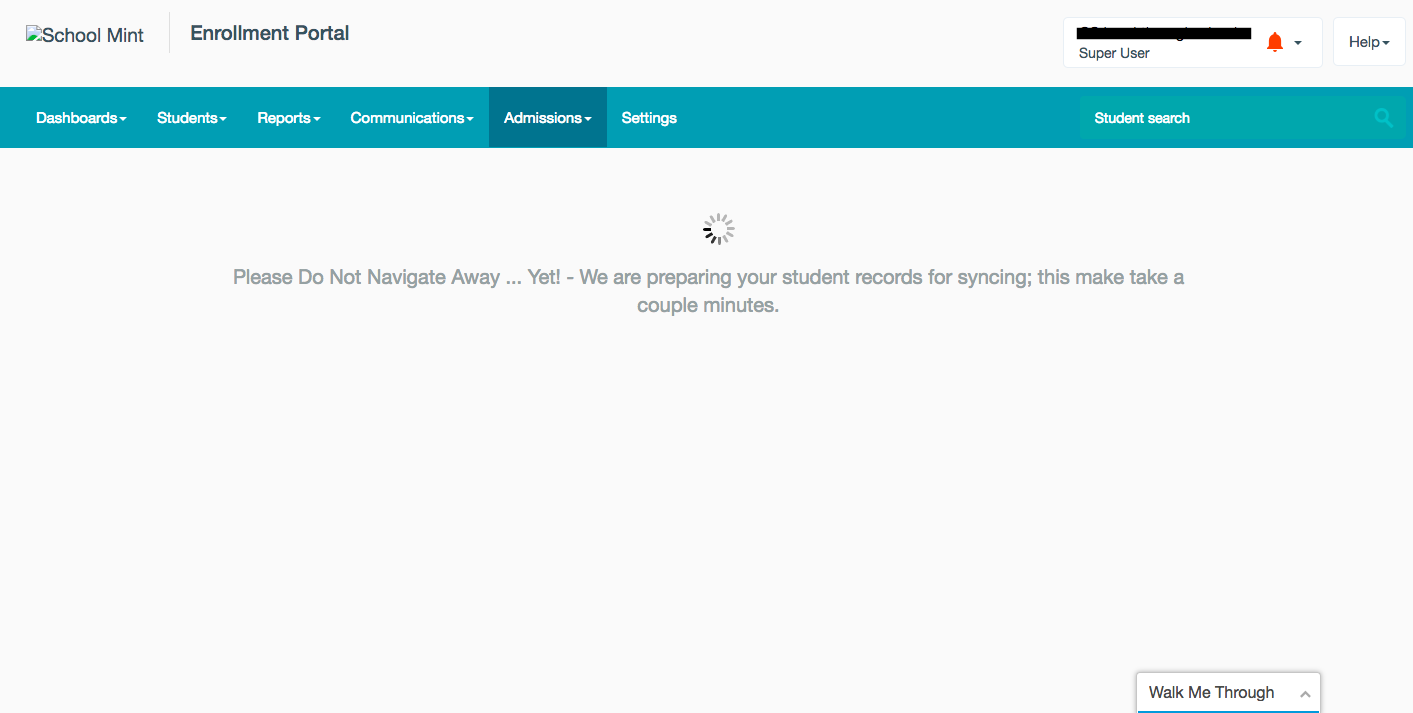Go to Settings in the navigation bar
The image size is (1413, 713).
pos(649,118)
